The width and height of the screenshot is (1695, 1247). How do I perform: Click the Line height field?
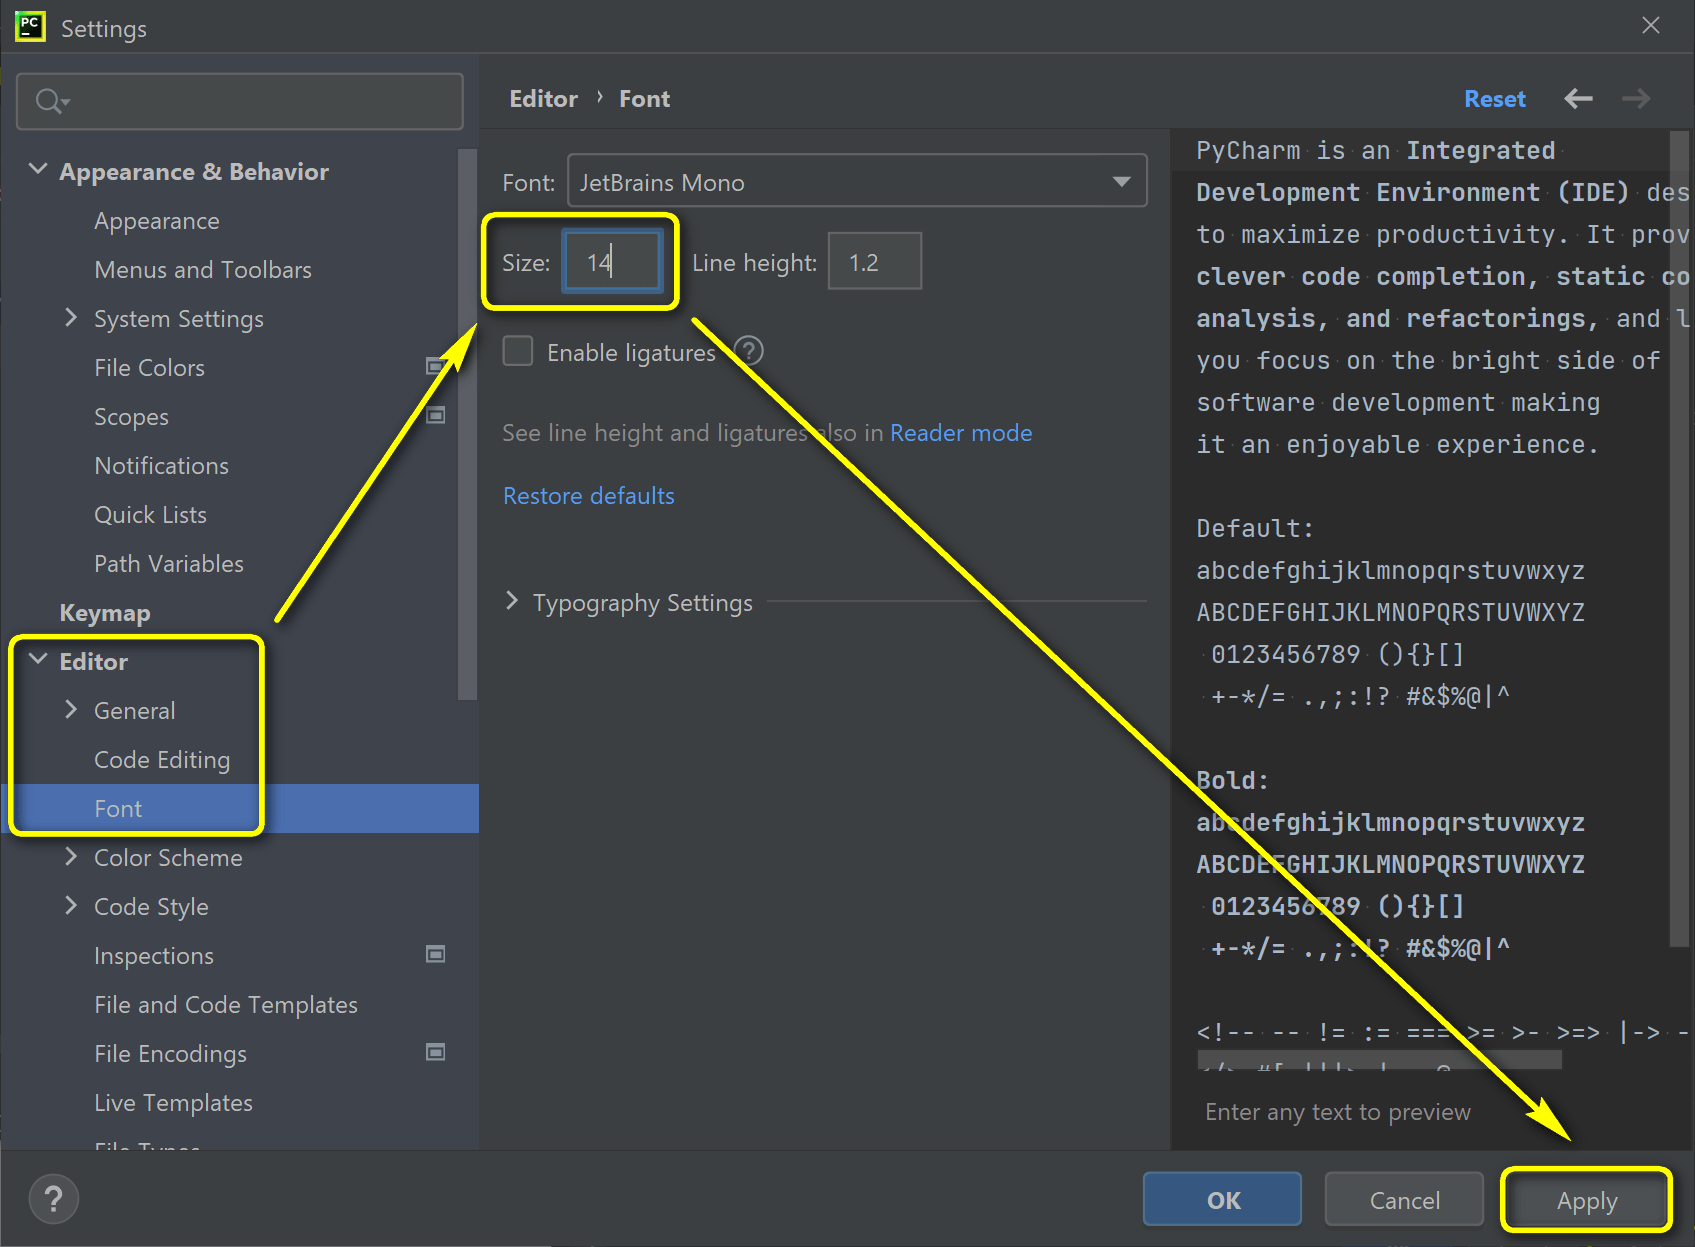coord(875,261)
